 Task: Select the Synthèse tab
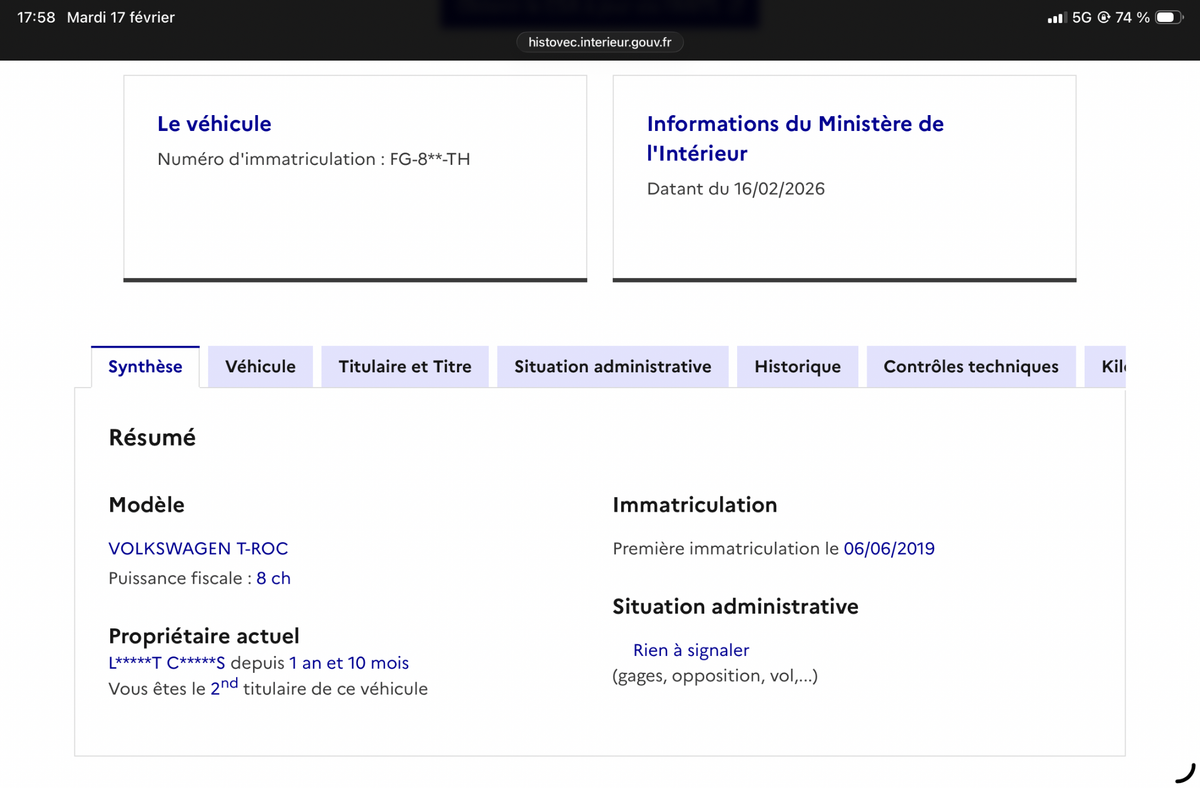pos(145,367)
